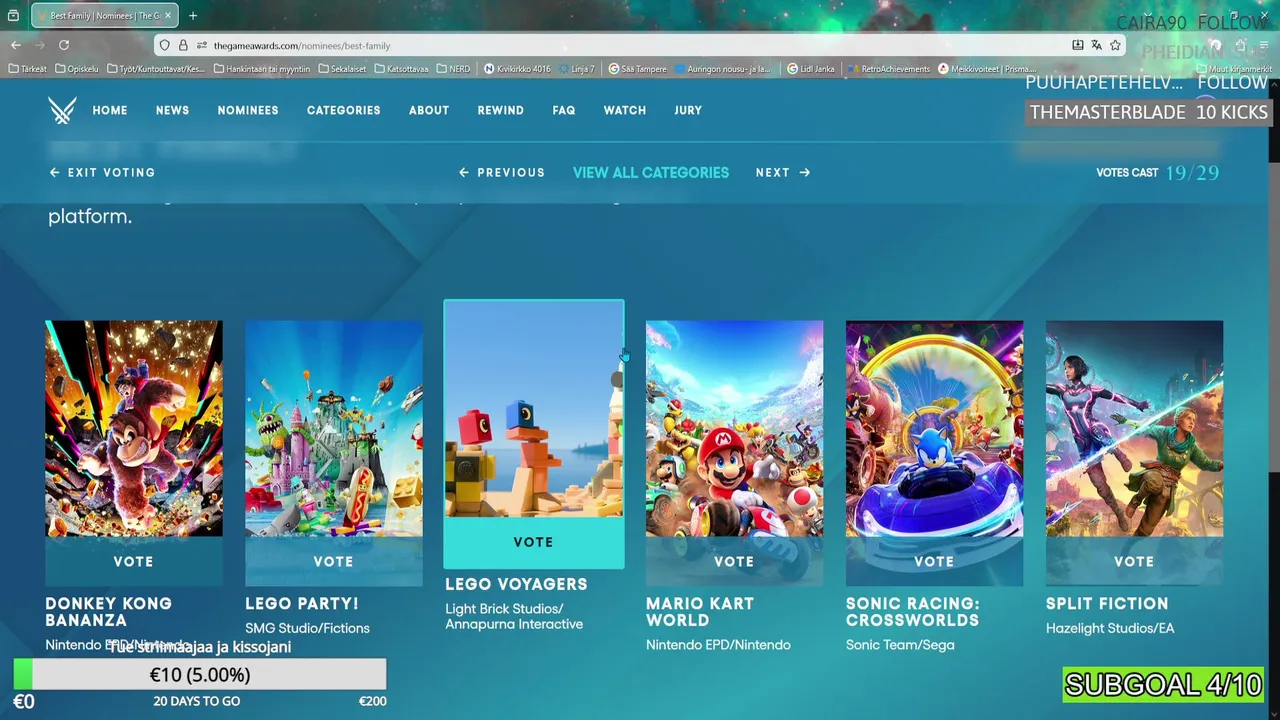
Task: Open the REWIND menu item
Action: click(x=500, y=110)
